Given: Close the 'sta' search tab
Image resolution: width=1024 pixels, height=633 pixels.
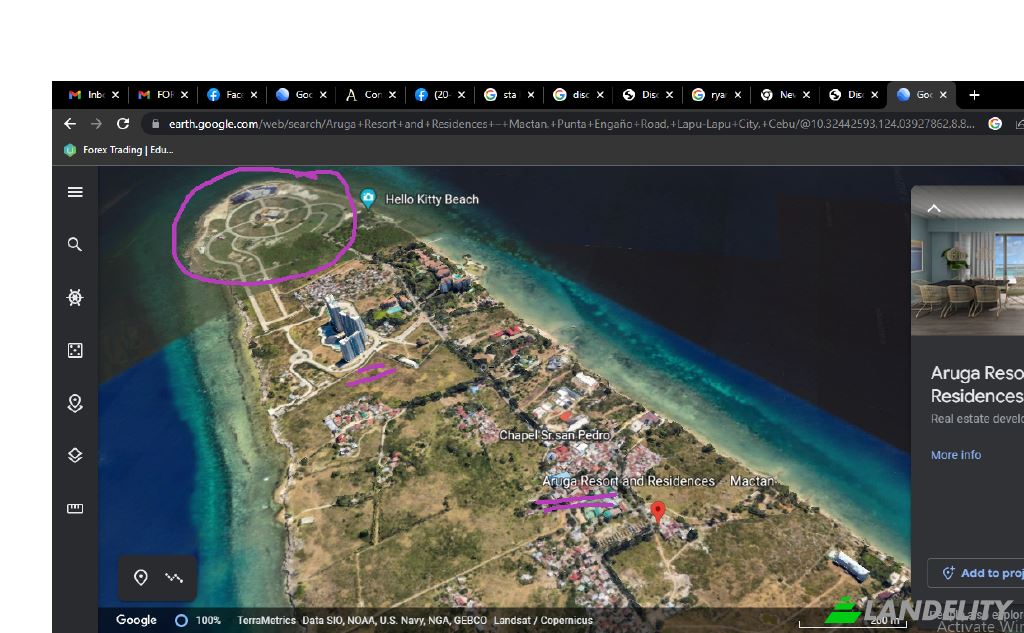Looking at the screenshot, I should tap(531, 95).
